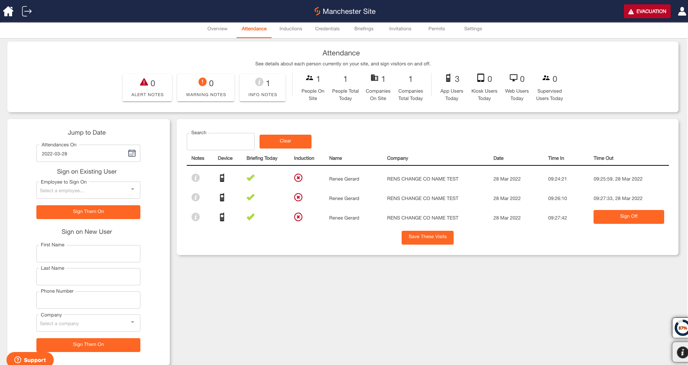Click the Phone Number field
The image size is (688, 365).
tap(88, 300)
